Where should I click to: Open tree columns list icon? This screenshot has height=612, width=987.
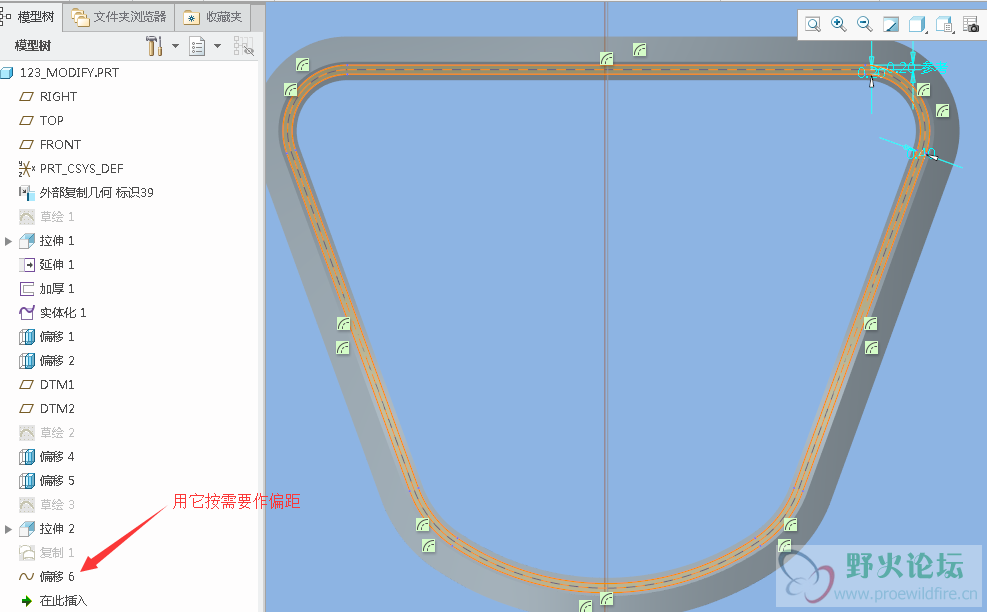197,46
